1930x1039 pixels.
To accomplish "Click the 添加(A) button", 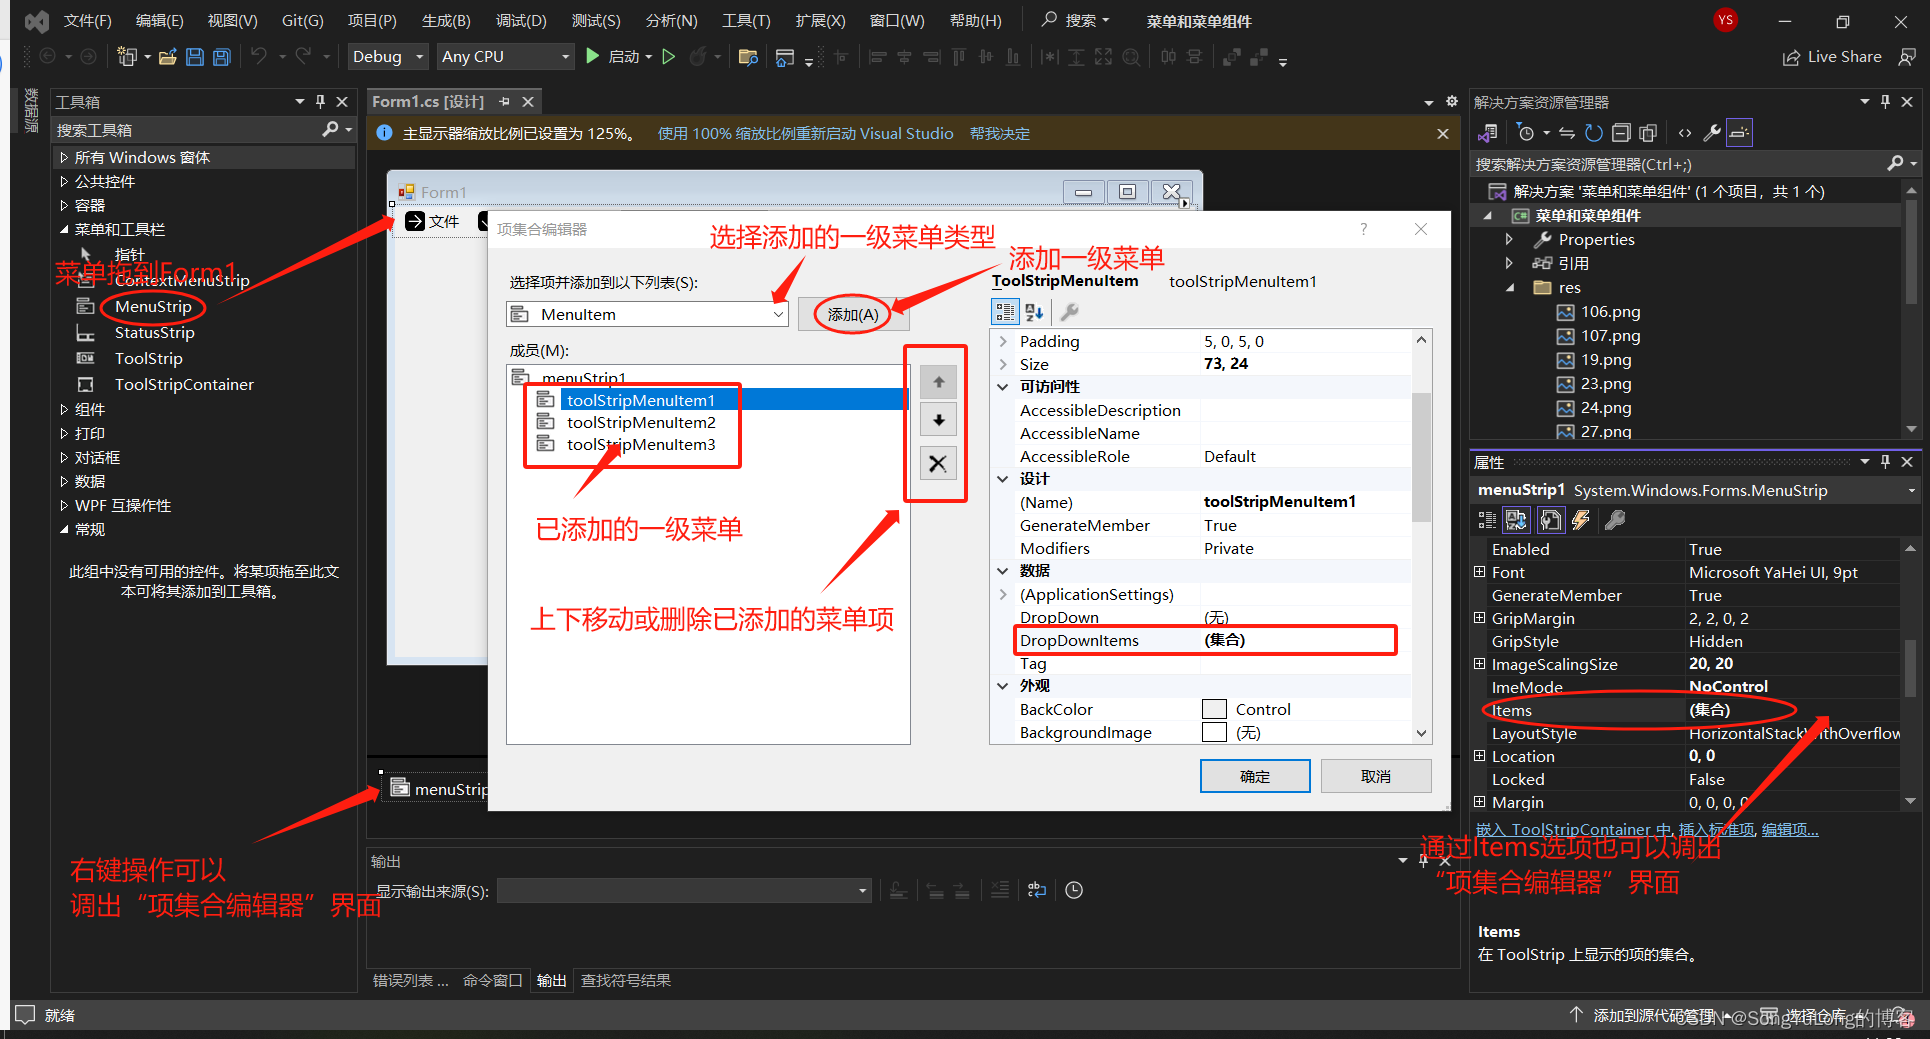I will tap(853, 314).
